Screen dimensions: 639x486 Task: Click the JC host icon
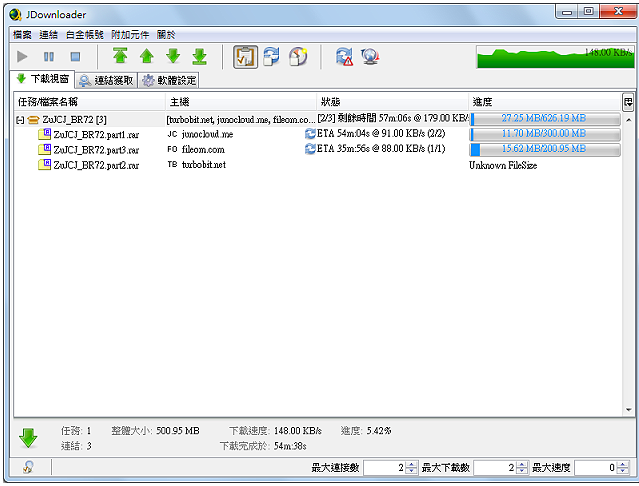(172, 134)
